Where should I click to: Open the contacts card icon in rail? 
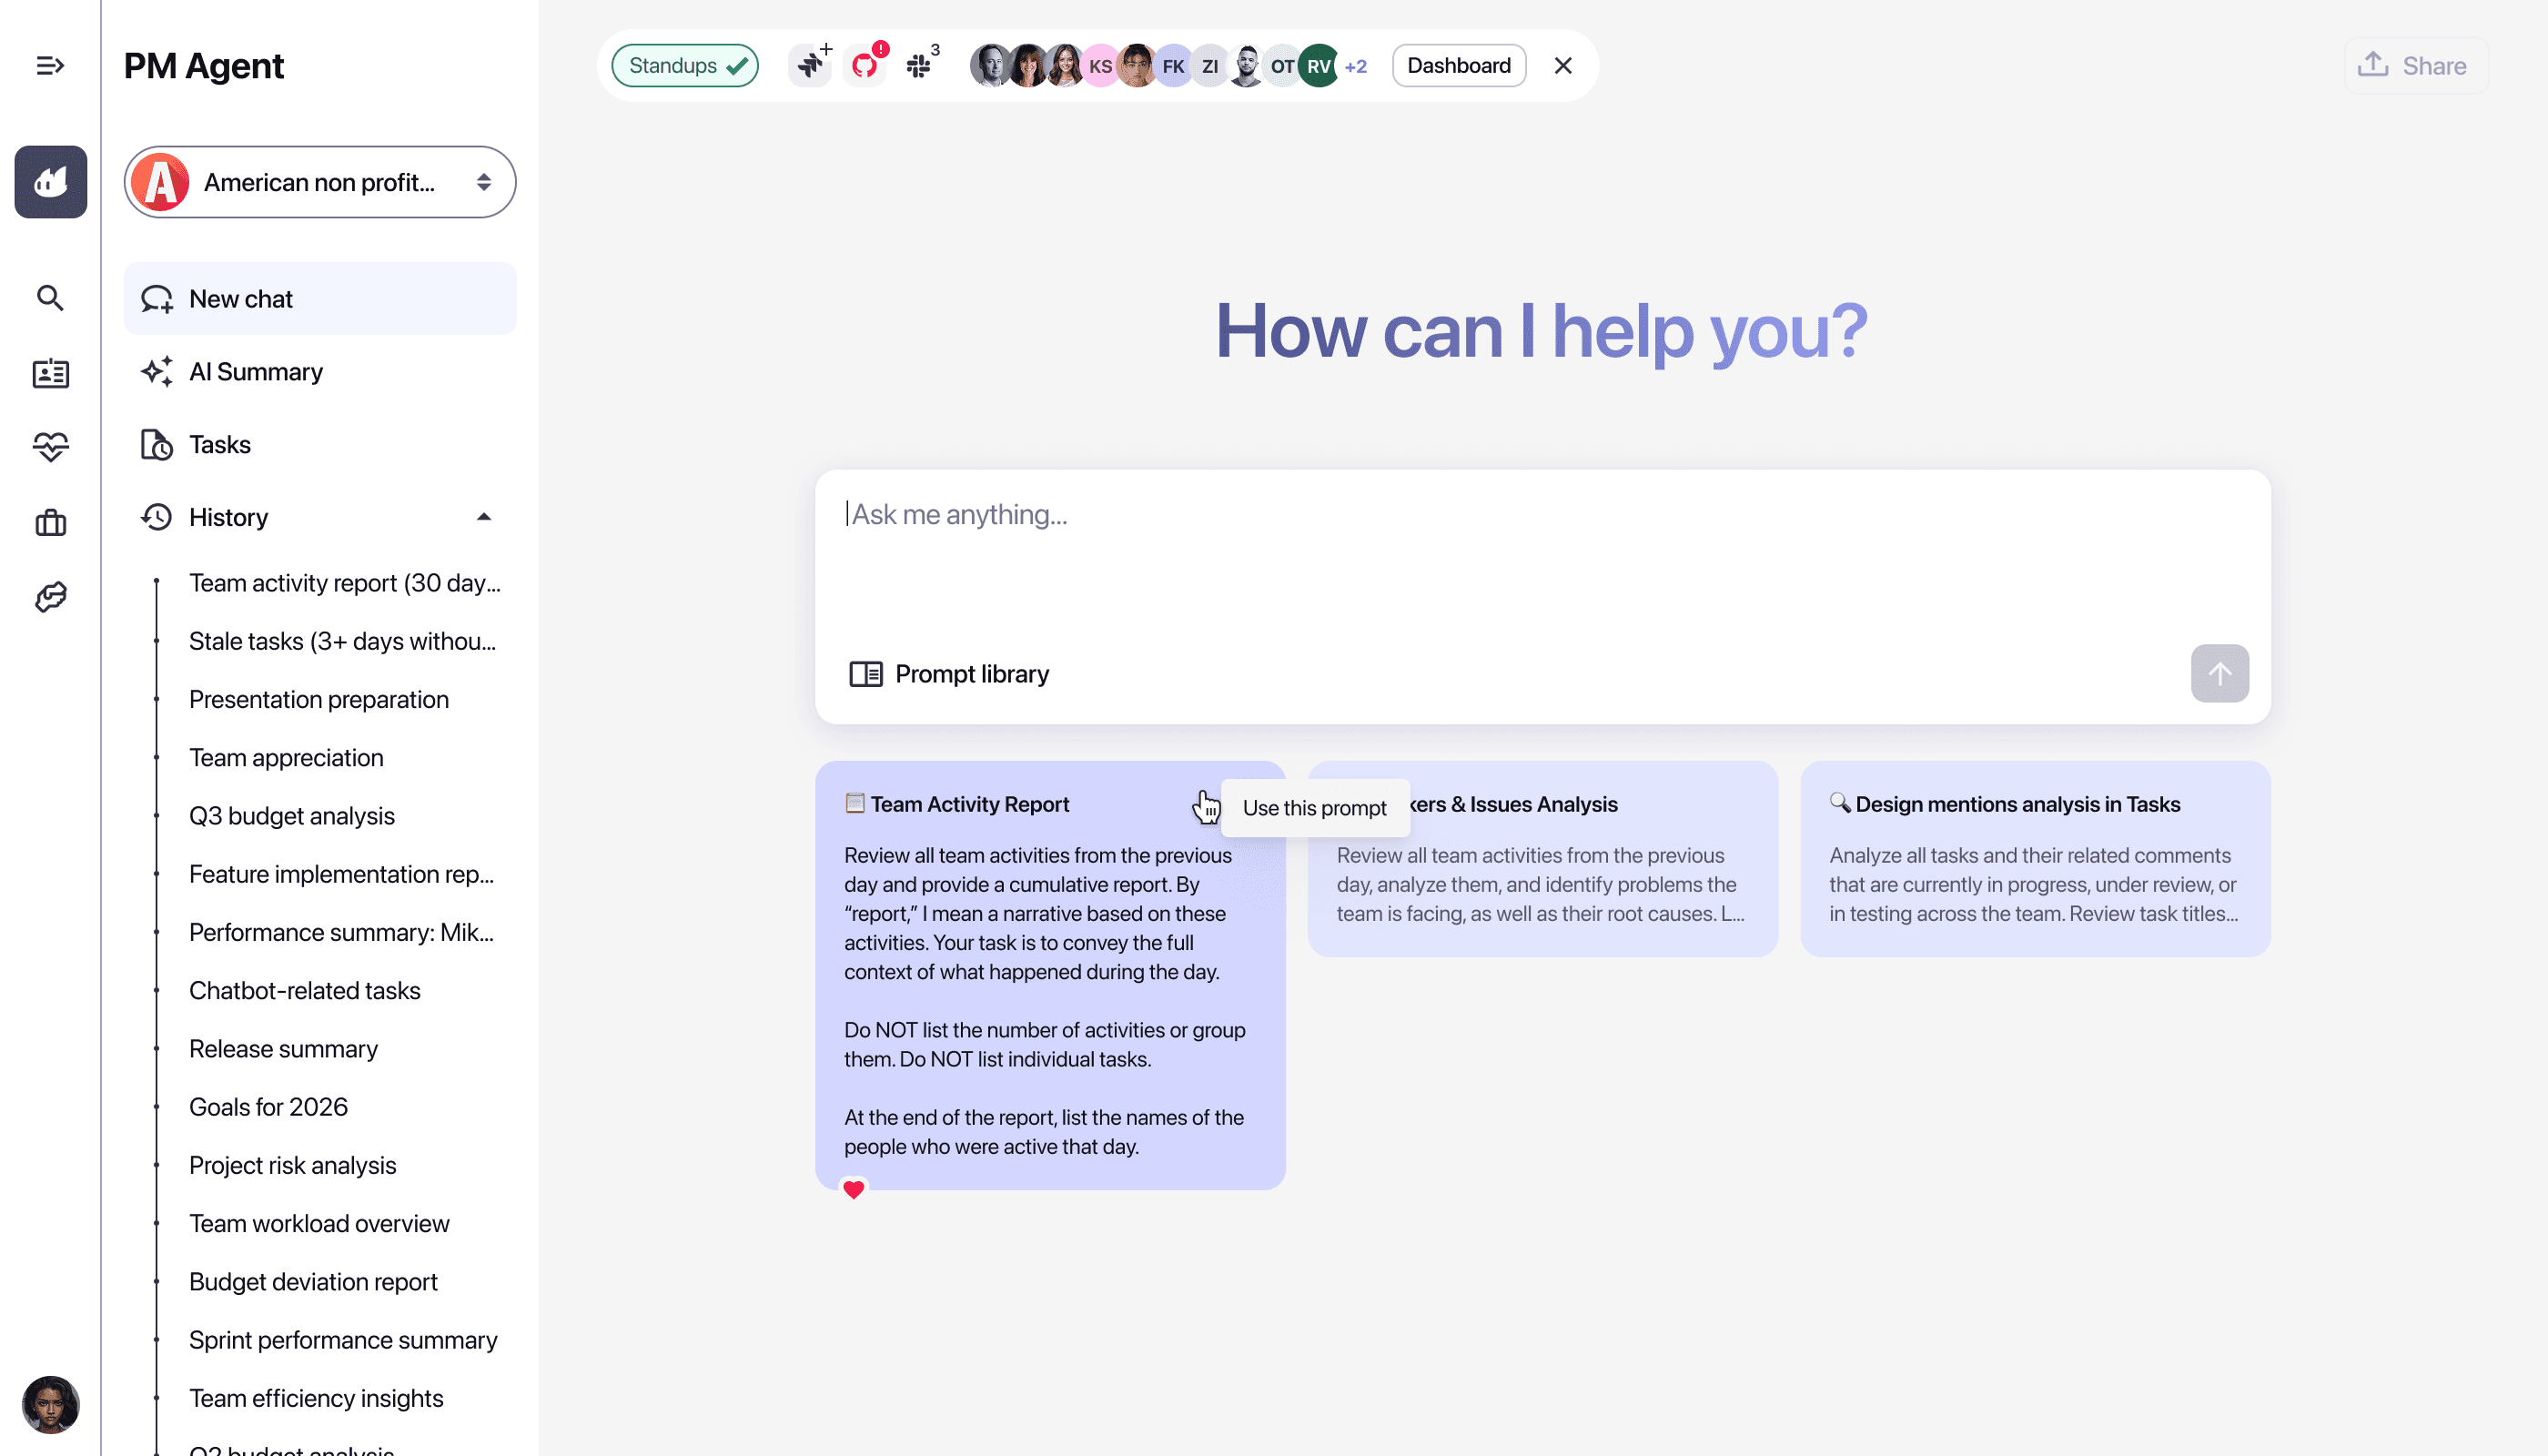pos(50,373)
